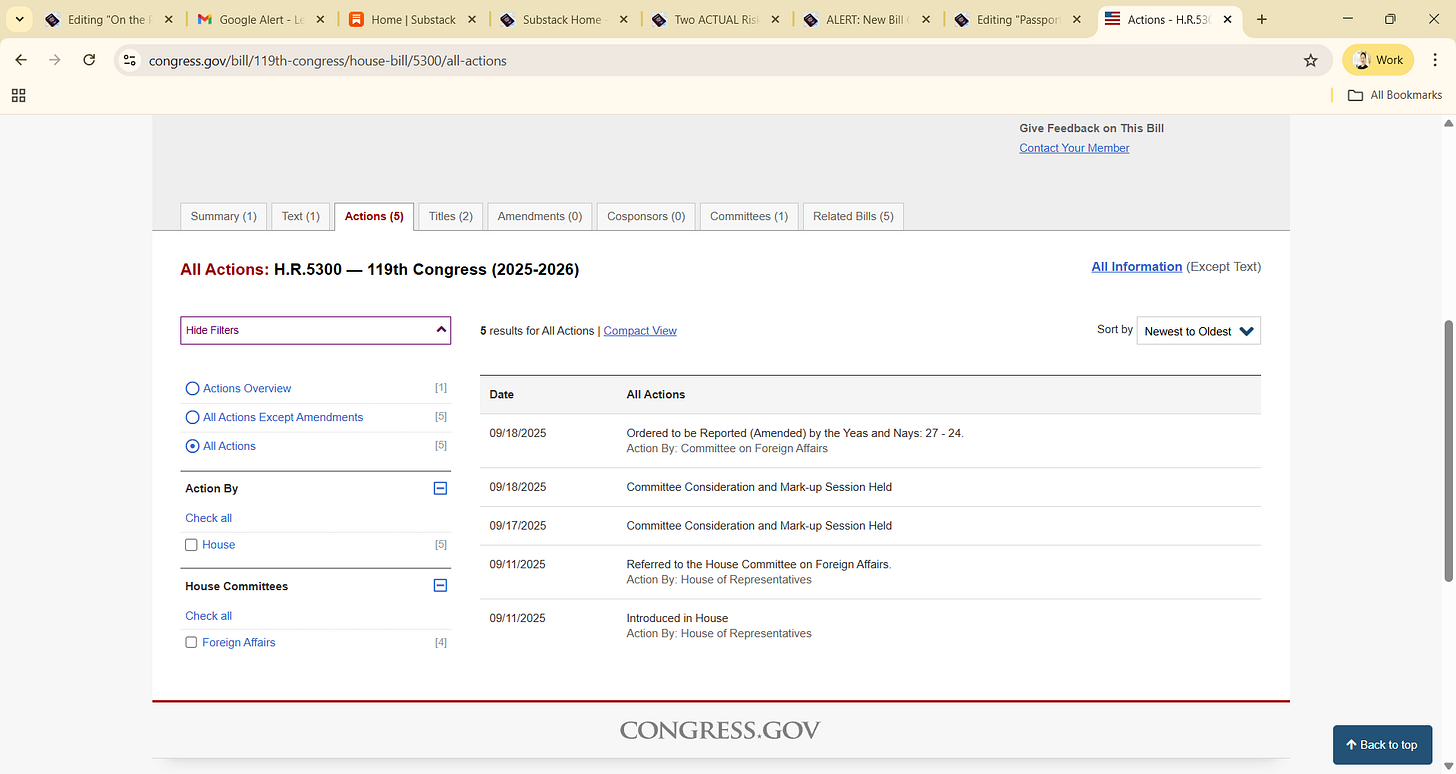Close the Actions - H.R.5300 tab

point(1227,19)
